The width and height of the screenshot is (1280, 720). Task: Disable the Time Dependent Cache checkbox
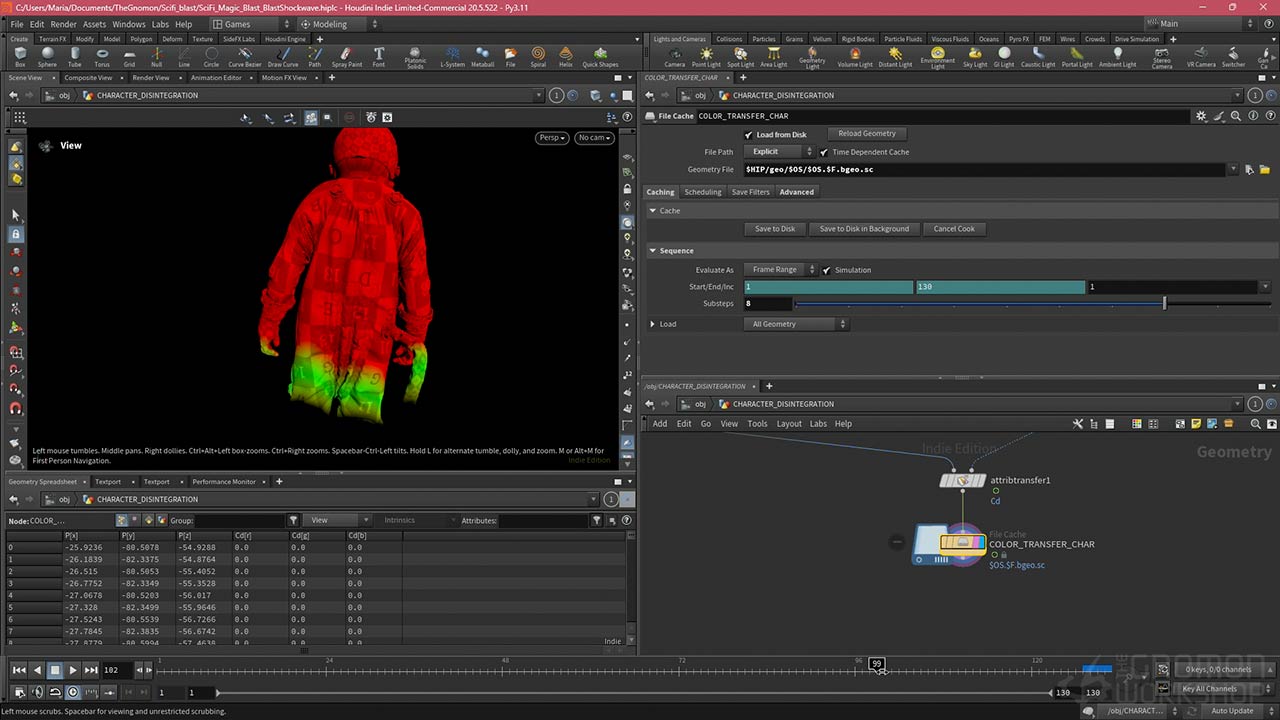click(x=824, y=152)
